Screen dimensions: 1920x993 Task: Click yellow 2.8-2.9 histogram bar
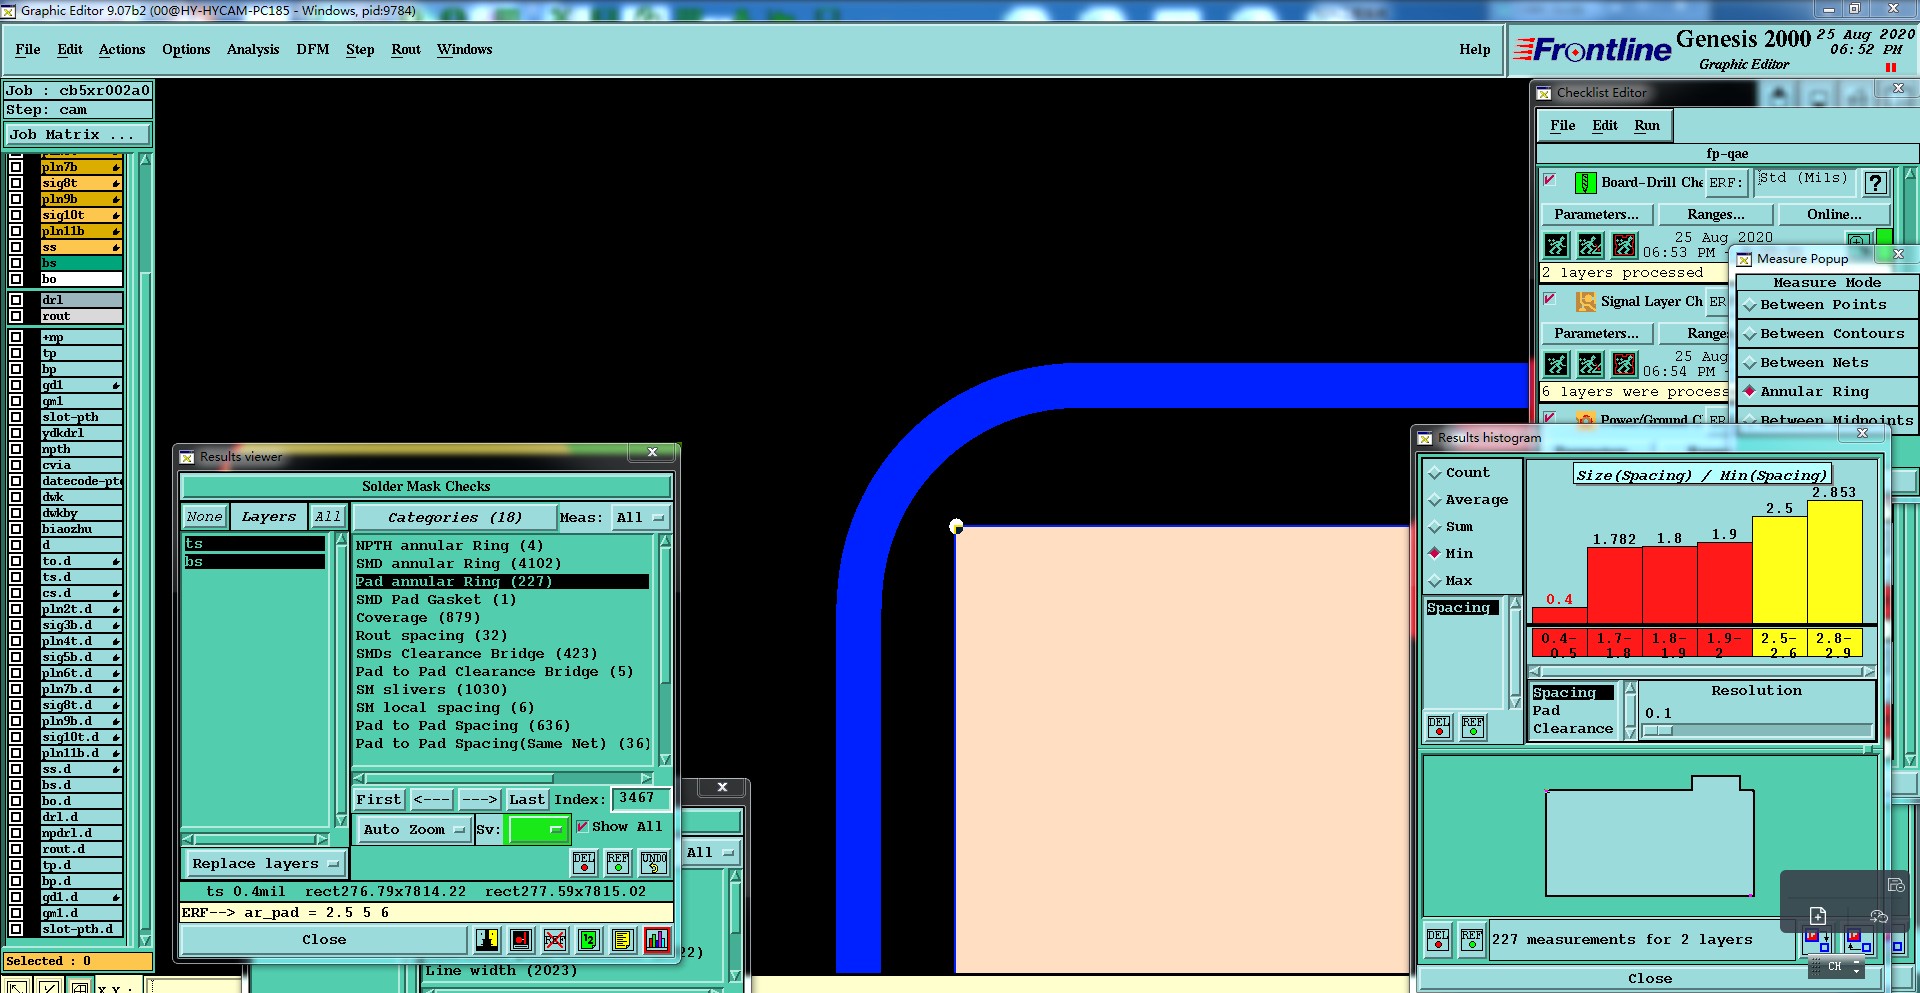click(x=1835, y=562)
